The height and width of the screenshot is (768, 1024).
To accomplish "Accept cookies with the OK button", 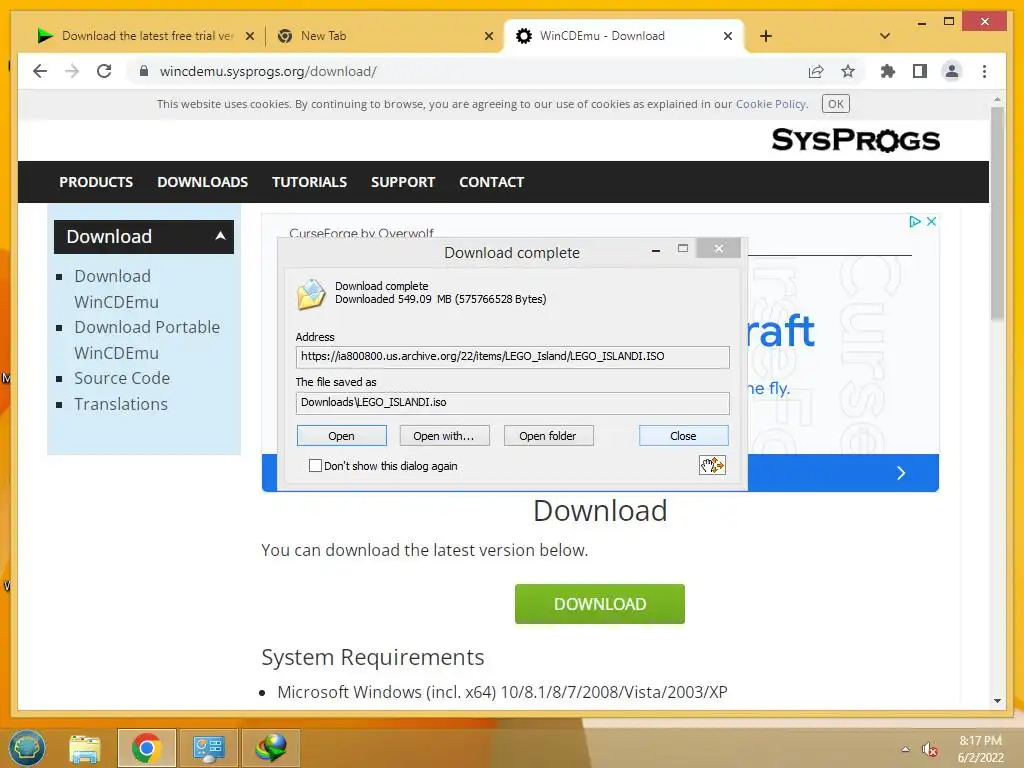I will point(835,104).
